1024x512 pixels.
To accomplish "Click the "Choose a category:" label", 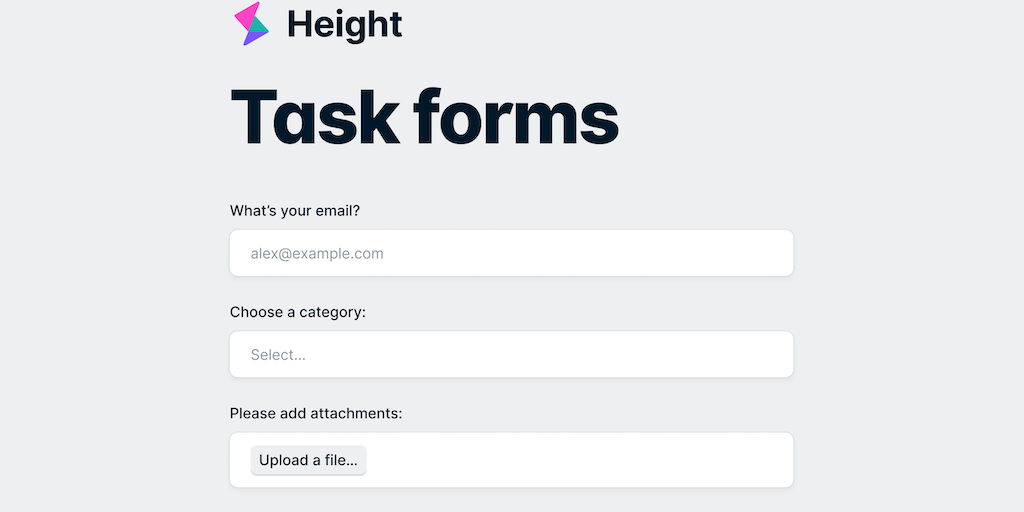I will tap(298, 312).
